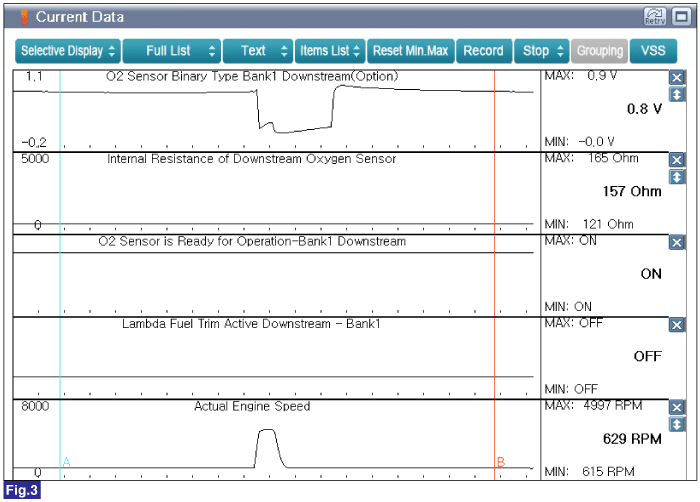Viewport: 700px width, 502px height.
Task: Click O2 Sensor is Ready for Operation title
Action: (x=252, y=242)
